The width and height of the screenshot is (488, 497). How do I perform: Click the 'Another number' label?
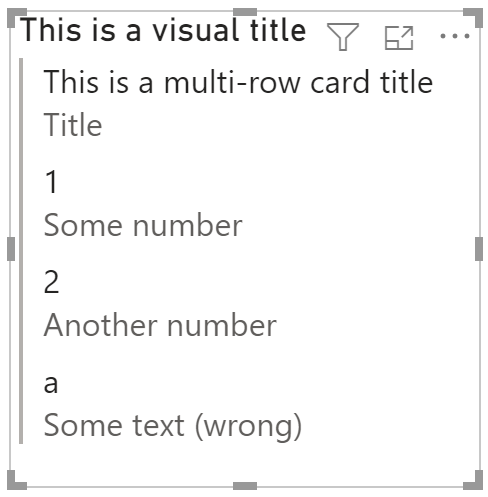click(160, 325)
